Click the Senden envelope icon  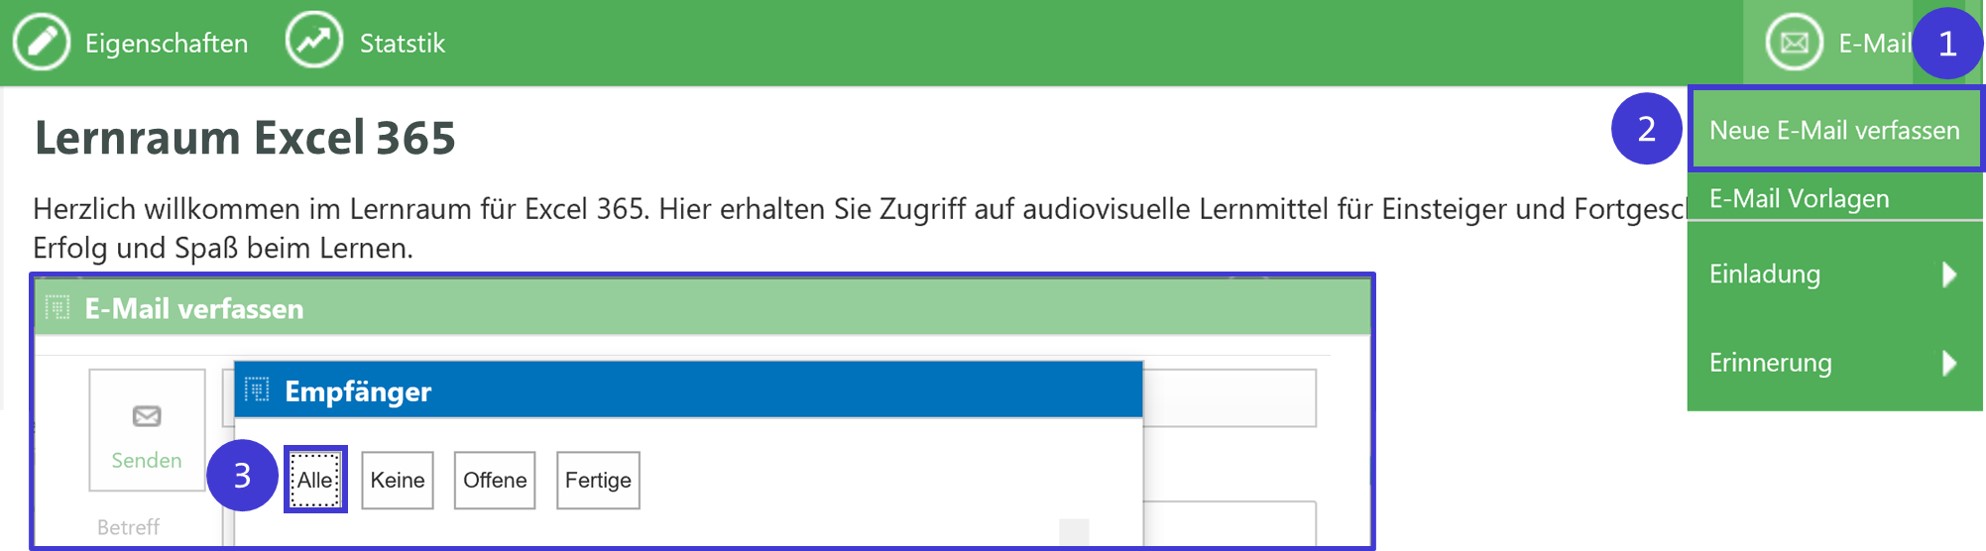(x=147, y=416)
